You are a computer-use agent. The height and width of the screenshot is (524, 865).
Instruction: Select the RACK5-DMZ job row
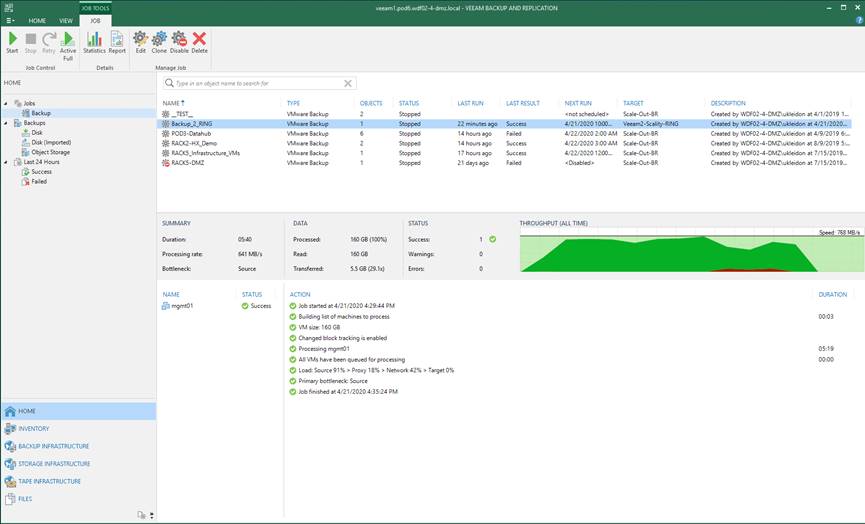point(505,163)
